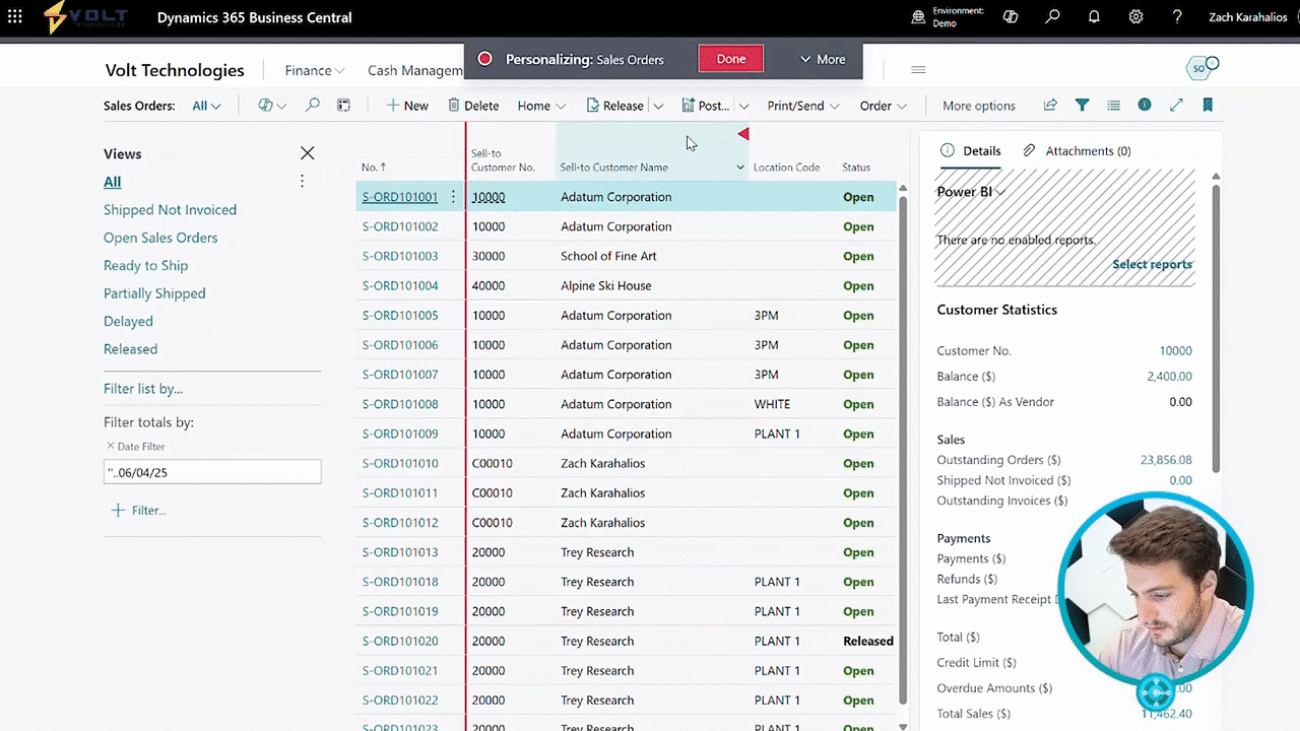The height and width of the screenshot is (731, 1300).
Task: Open the Finance menu dropdown
Action: click(x=314, y=70)
